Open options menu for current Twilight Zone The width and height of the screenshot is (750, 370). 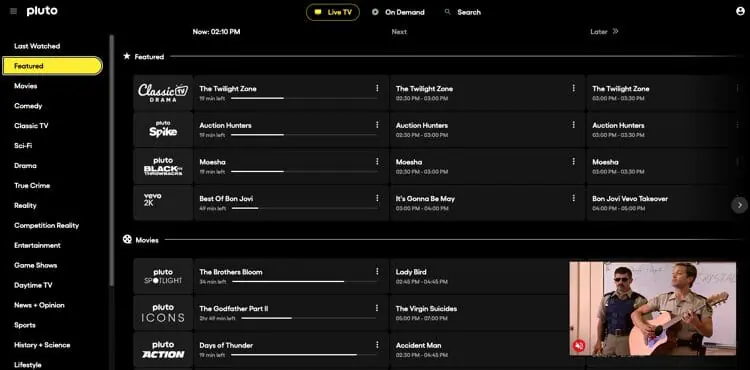377,88
